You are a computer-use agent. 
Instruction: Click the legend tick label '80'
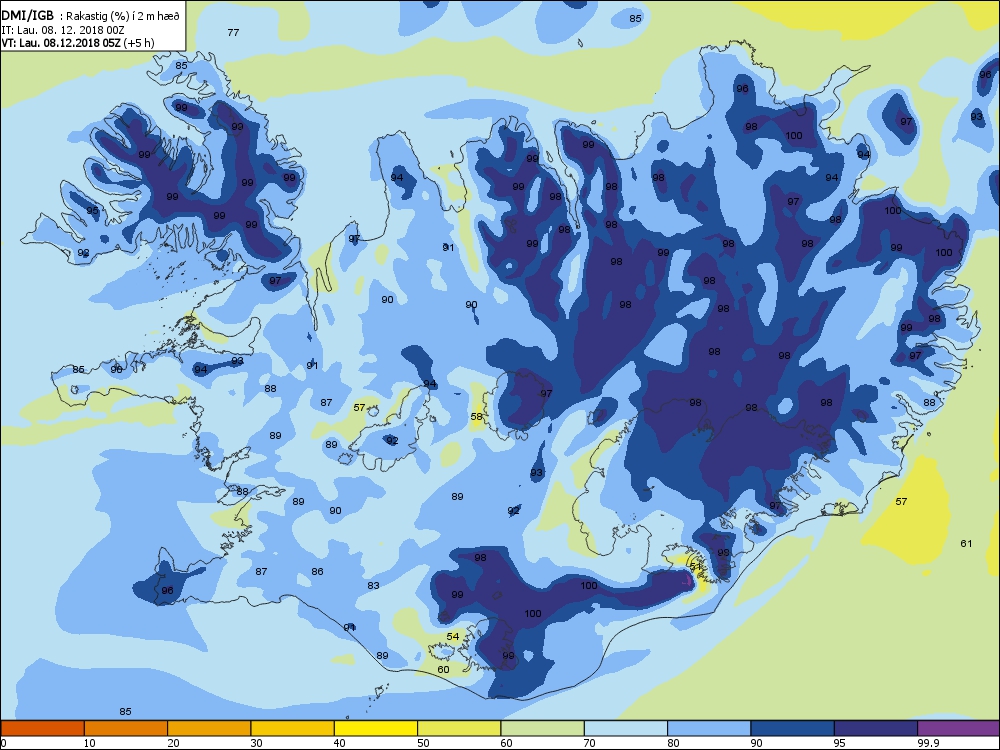673,743
